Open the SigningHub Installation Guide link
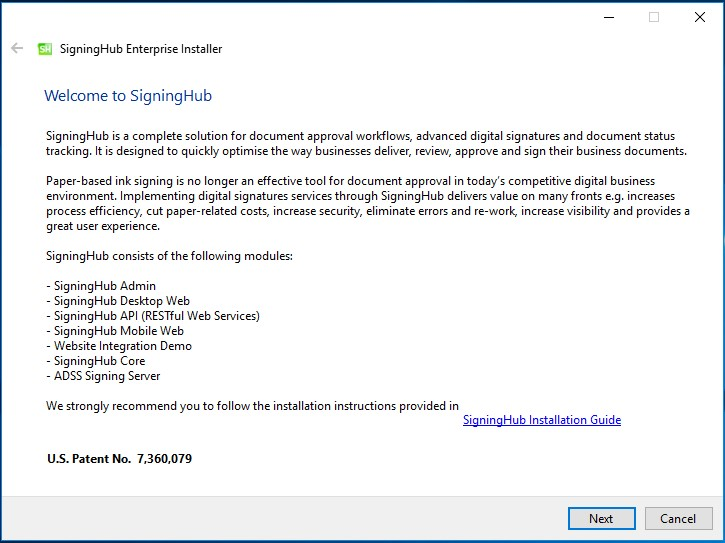The image size is (725, 543). click(542, 420)
